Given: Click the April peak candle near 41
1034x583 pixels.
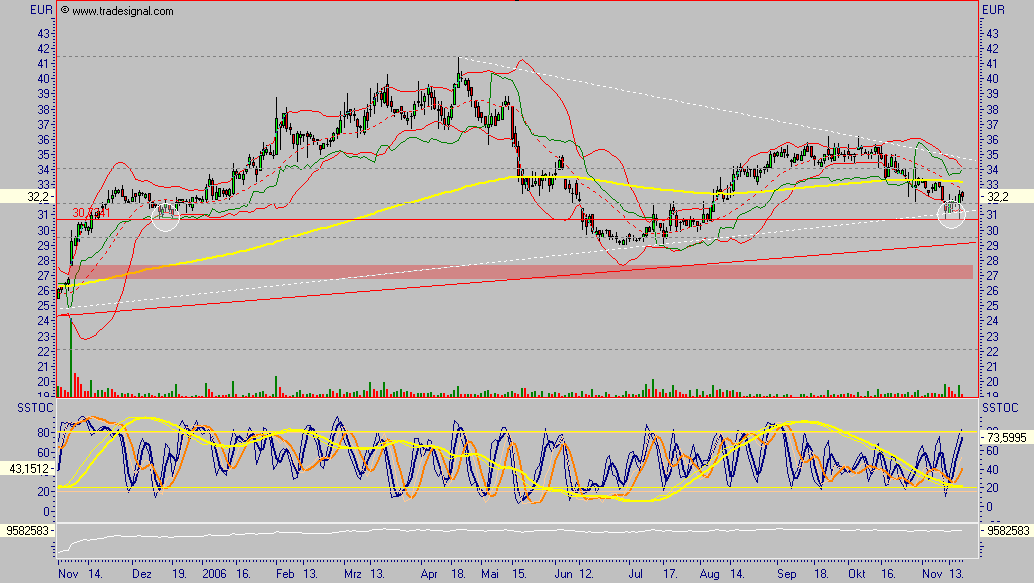Looking at the screenshot, I should coord(459,72).
